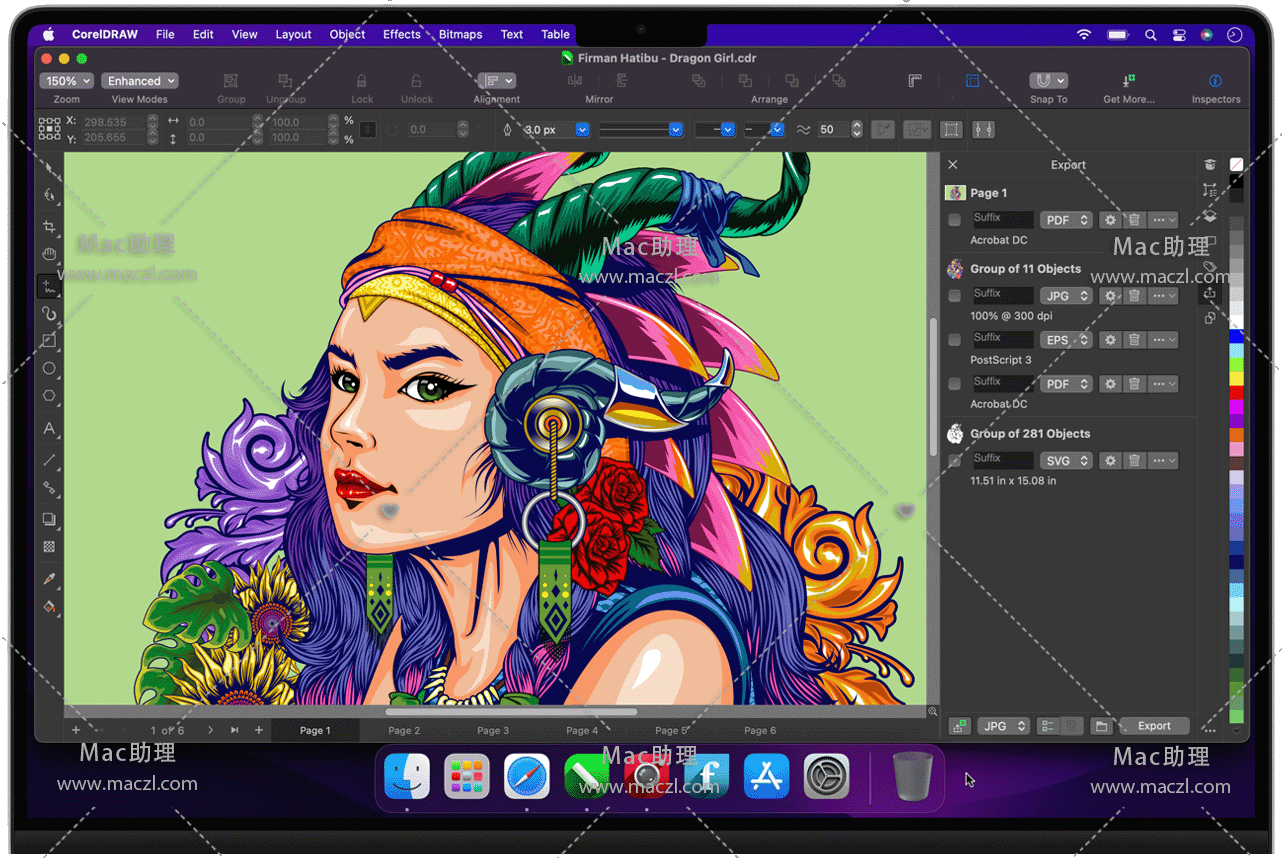Open settings gear for the SVG export
The image size is (1282, 858).
point(1110,461)
